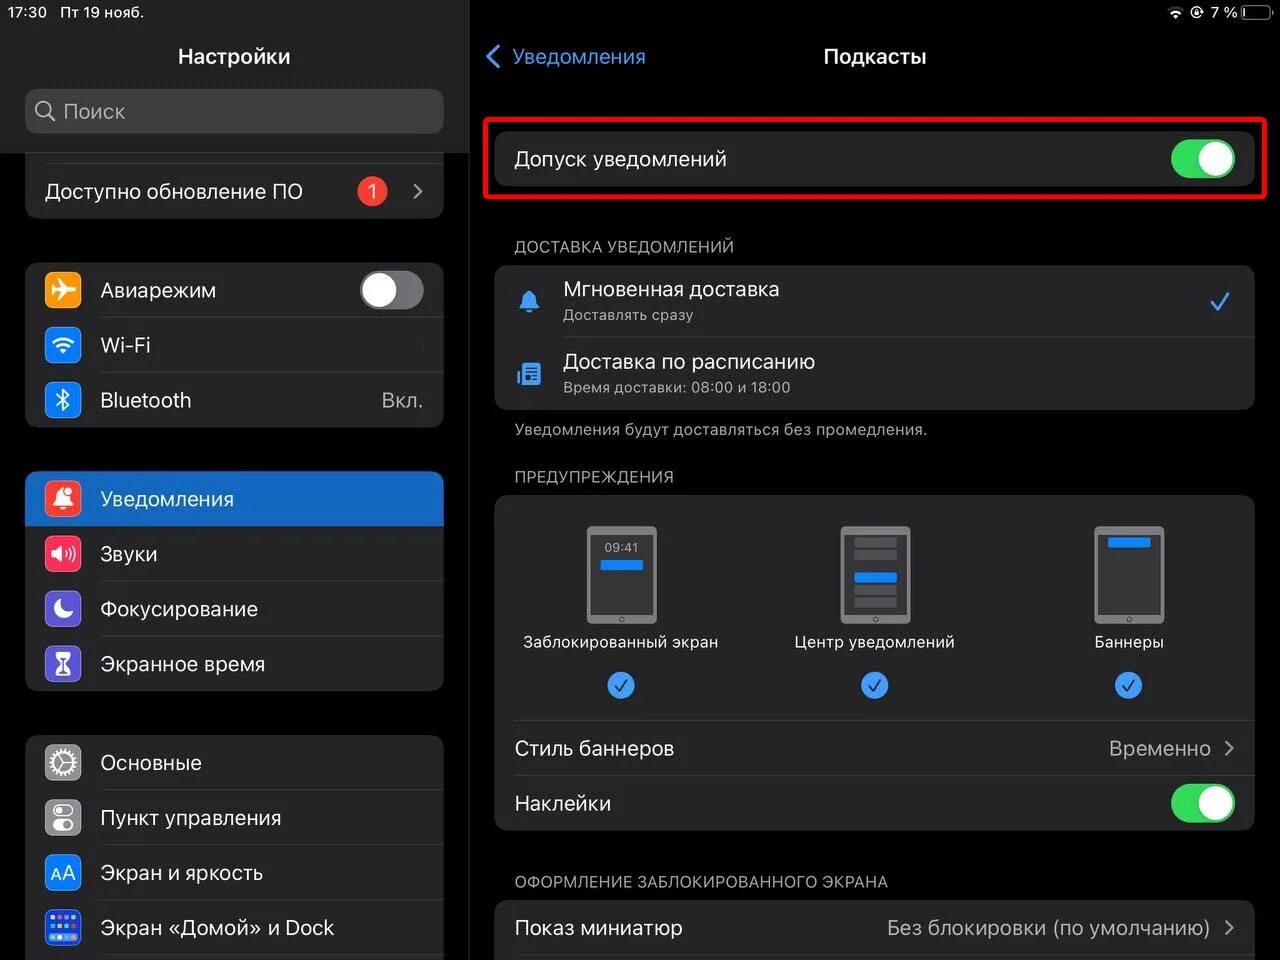The image size is (1280, 960).
Task: Tap the Центр уведомлений tablet preview
Action: [x=875, y=575]
